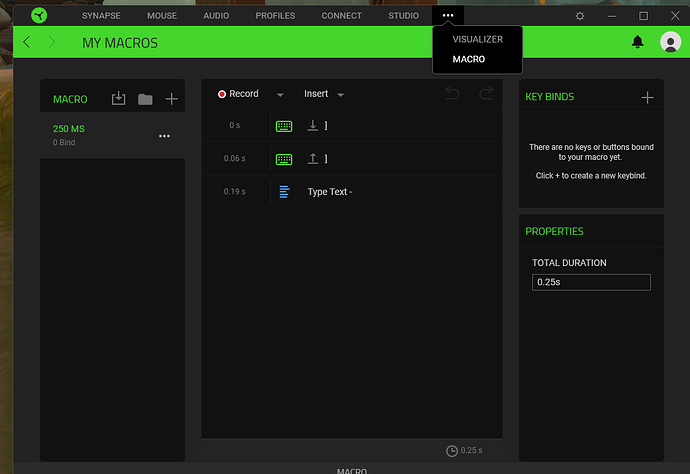This screenshot has width=690, height=474.
Task: Open options for 250 MS macro
Action: coord(164,136)
